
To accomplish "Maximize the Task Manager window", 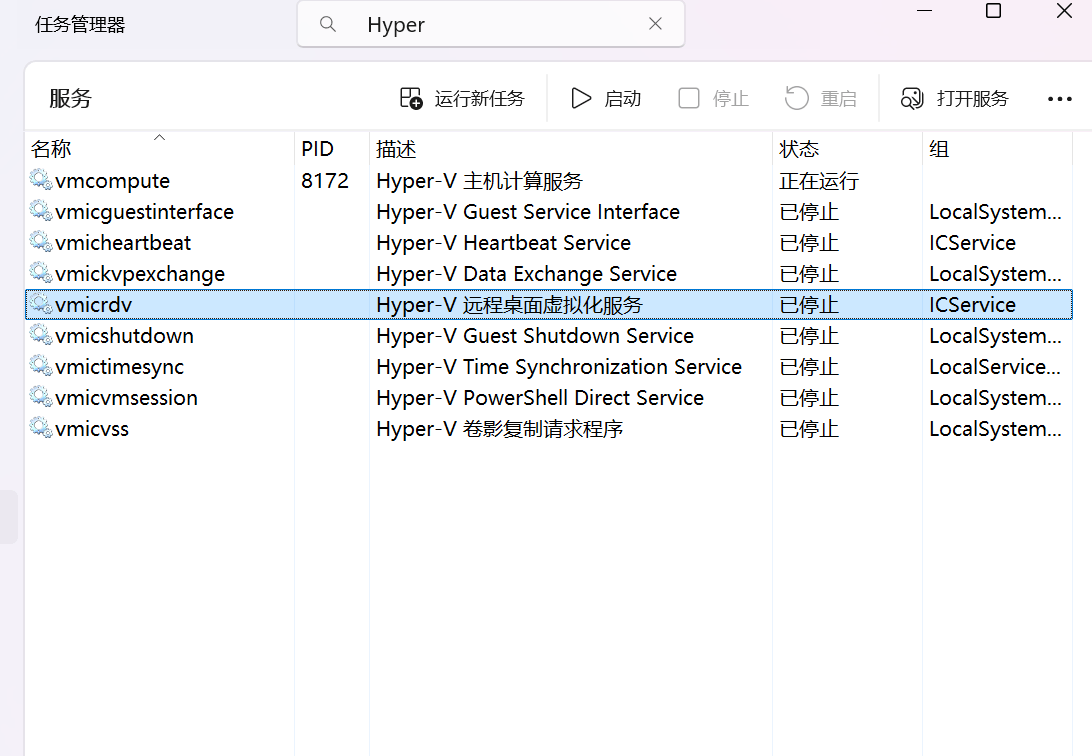I will (994, 10).
